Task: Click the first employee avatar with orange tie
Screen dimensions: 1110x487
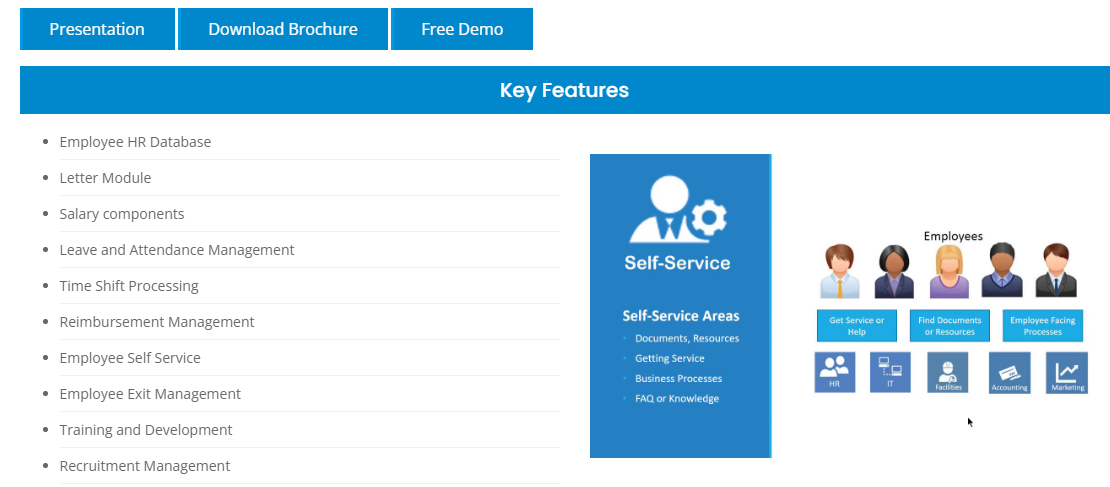Action: [x=840, y=271]
